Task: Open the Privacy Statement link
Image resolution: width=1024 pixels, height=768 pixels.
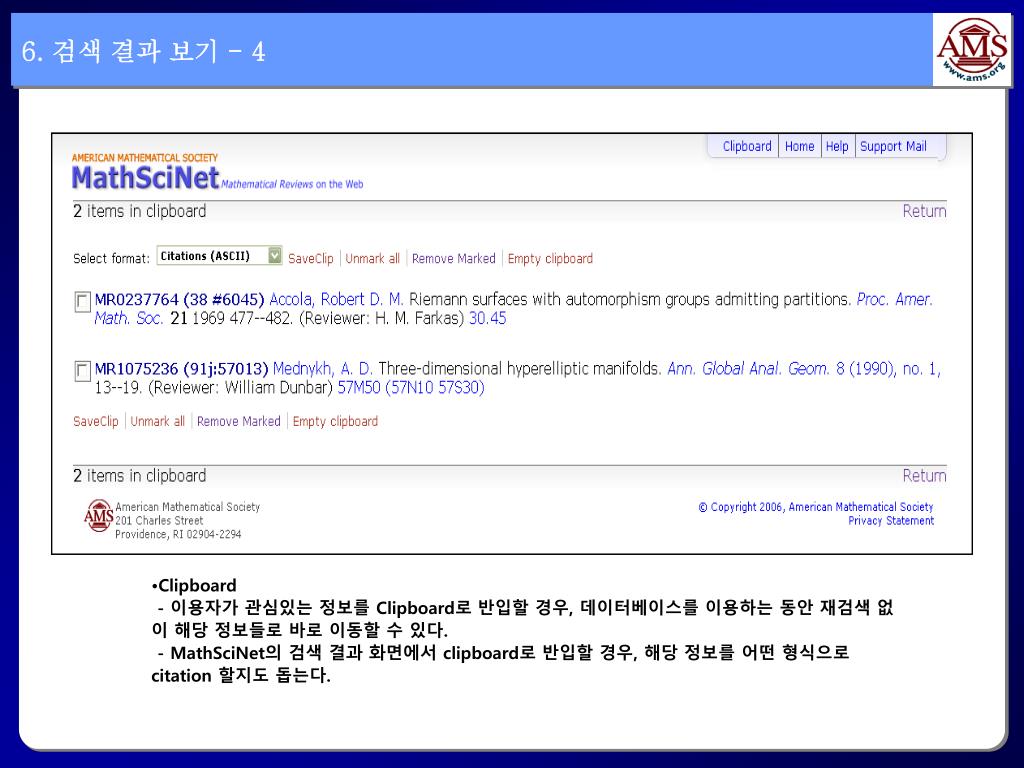Action: [x=891, y=520]
